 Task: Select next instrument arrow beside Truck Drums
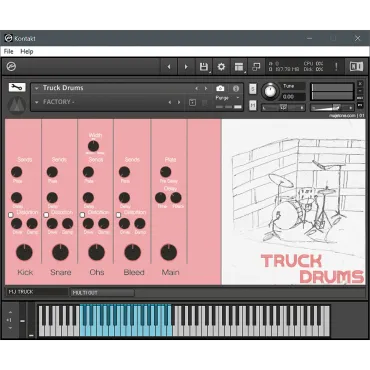click(206, 88)
